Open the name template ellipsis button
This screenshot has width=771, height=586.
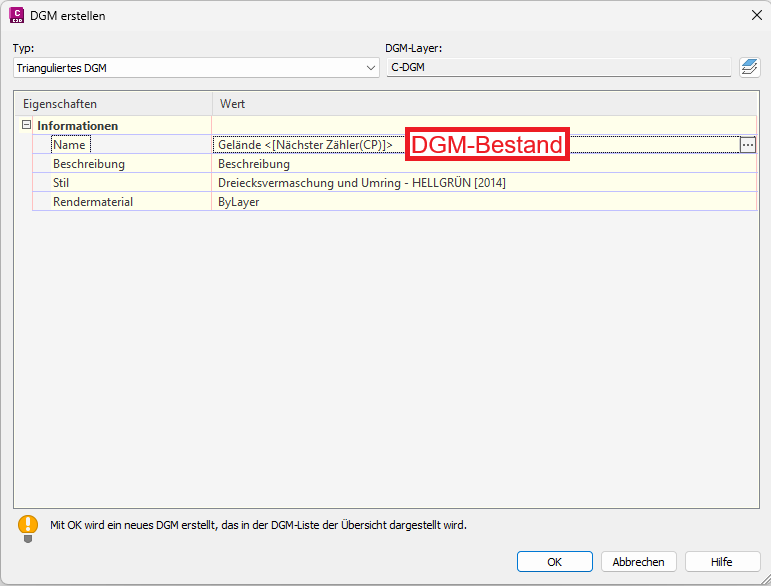[747, 145]
